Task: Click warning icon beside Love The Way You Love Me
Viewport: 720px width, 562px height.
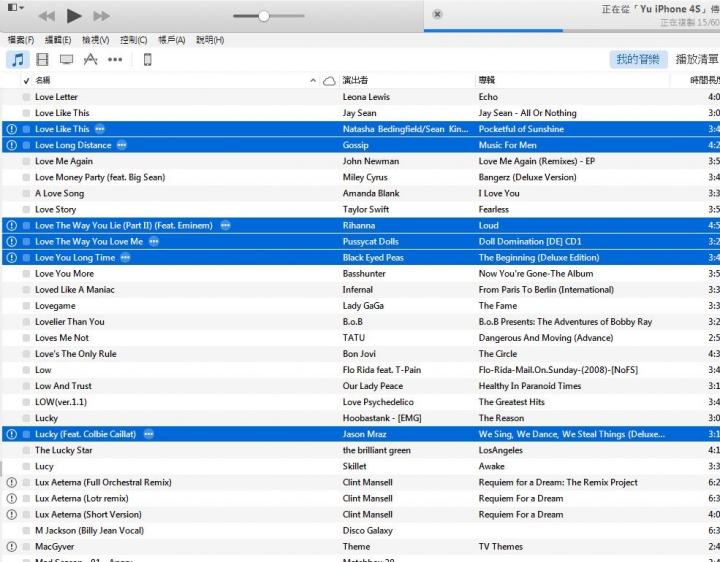Action: (x=12, y=242)
